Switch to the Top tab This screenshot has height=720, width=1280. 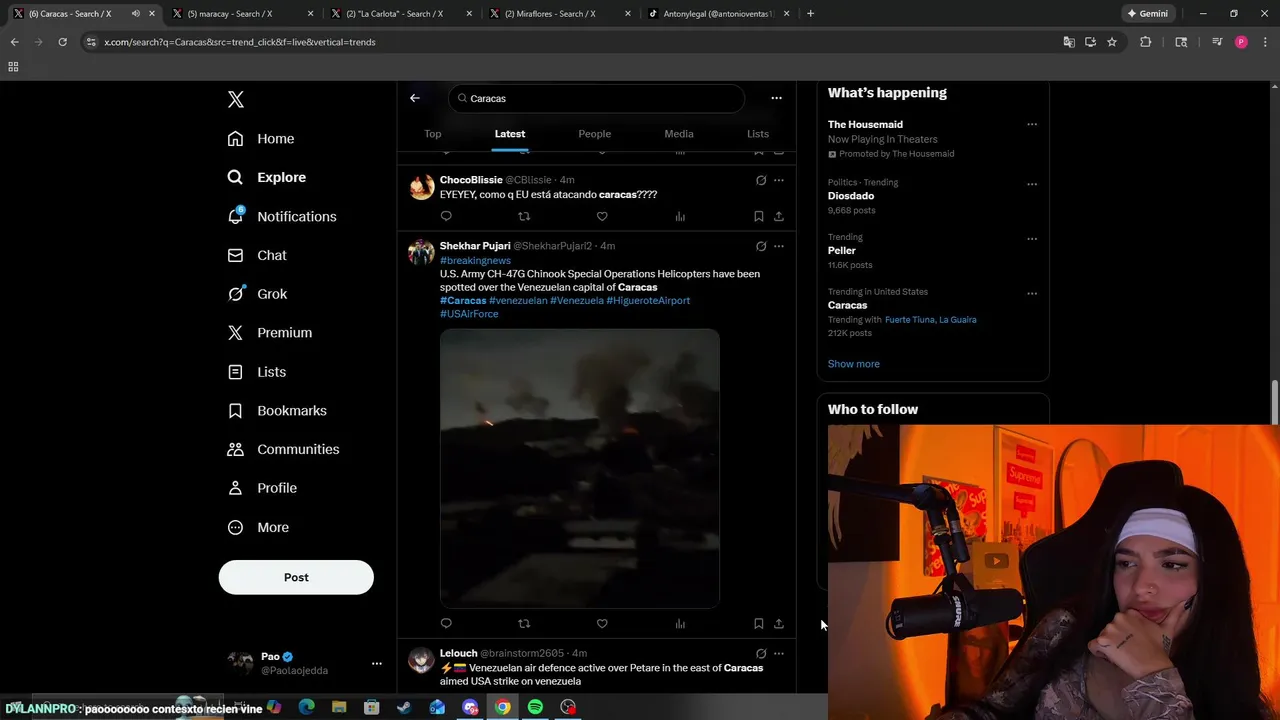433,133
